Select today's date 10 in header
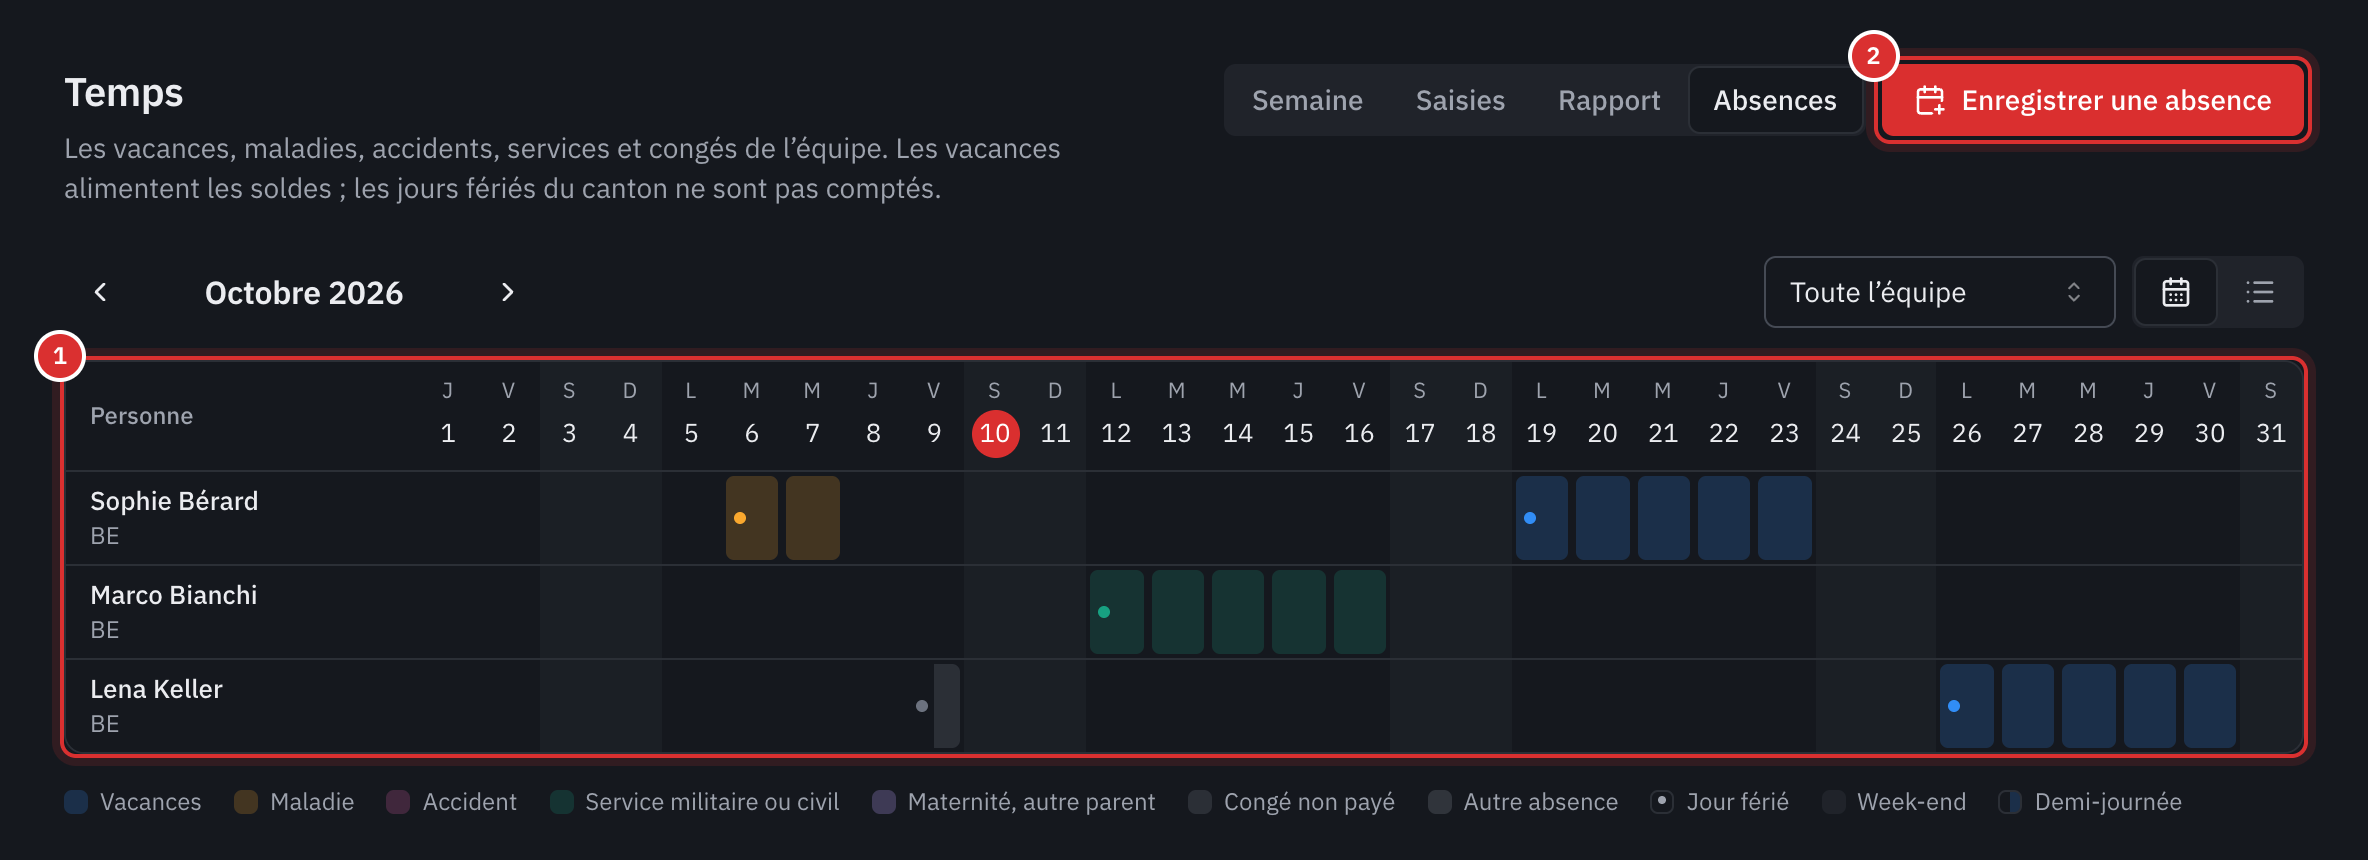Screen dimensions: 2368x860 point(995,433)
